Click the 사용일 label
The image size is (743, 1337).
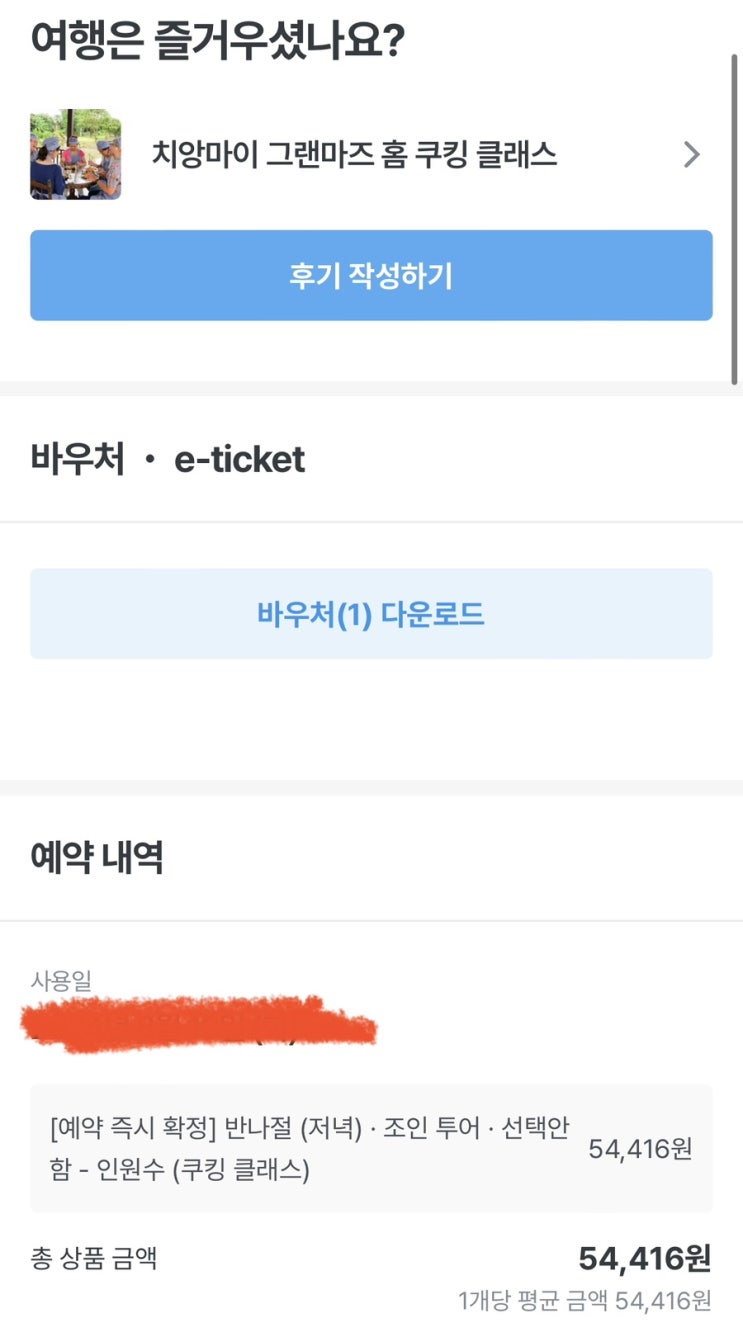(61, 981)
